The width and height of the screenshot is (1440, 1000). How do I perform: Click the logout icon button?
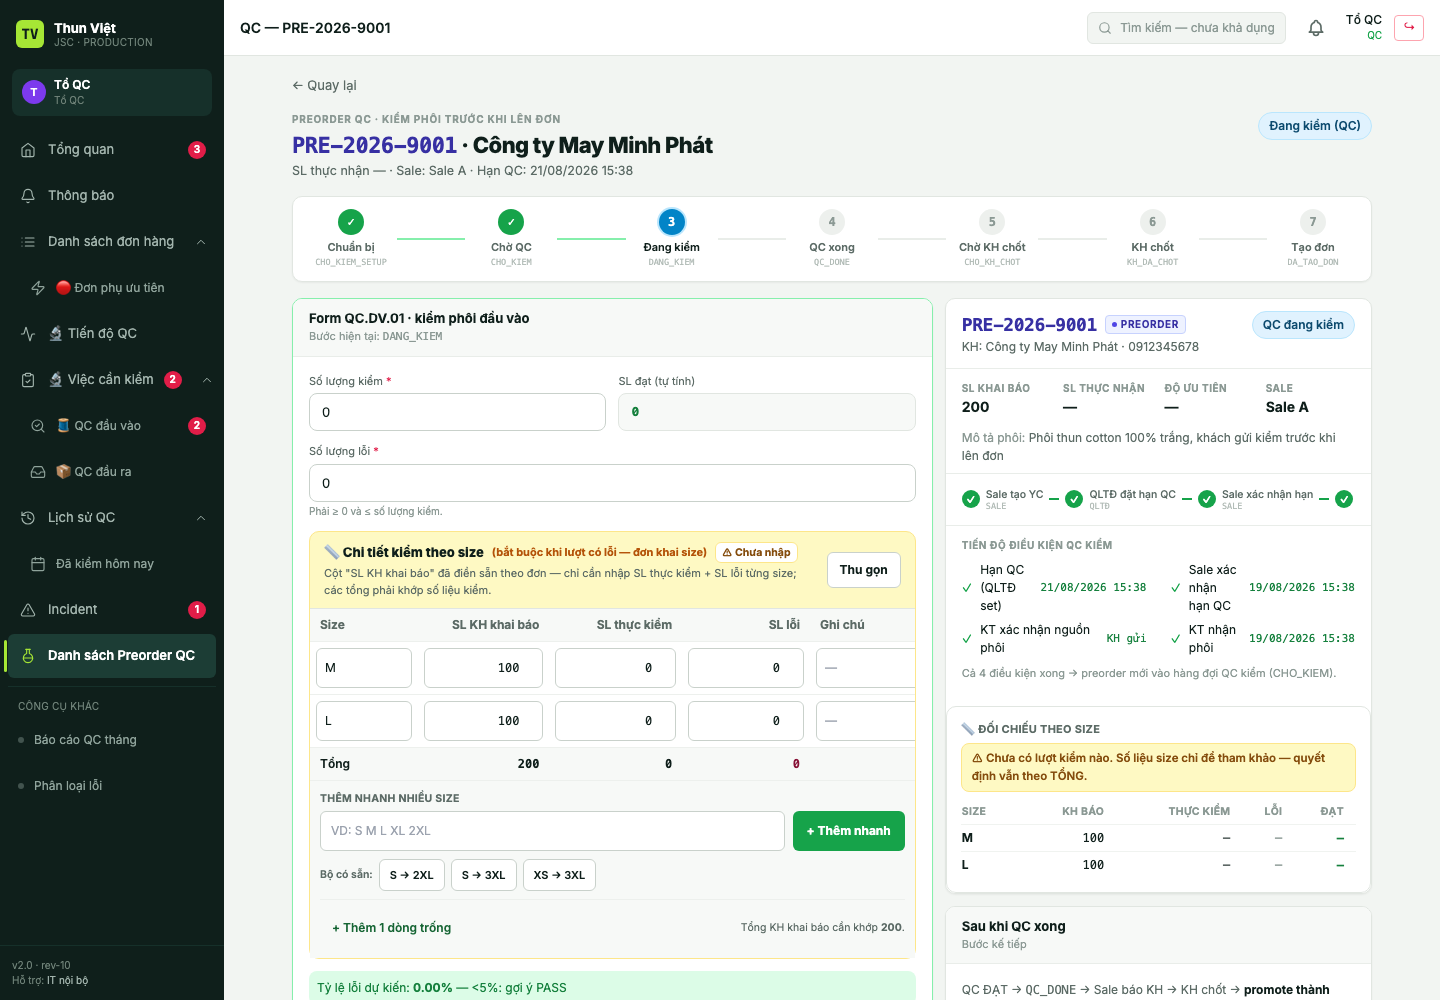[1409, 27]
